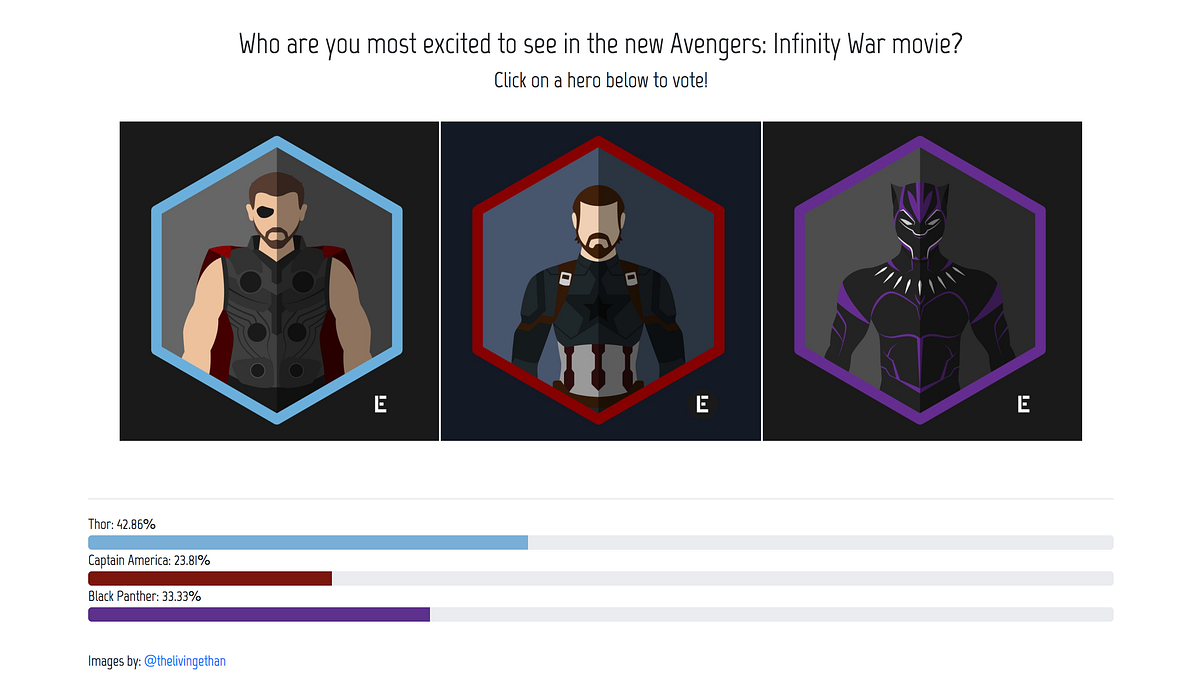
Task: Open the @thelivingethan profile link
Action: (x=185, y=661)
